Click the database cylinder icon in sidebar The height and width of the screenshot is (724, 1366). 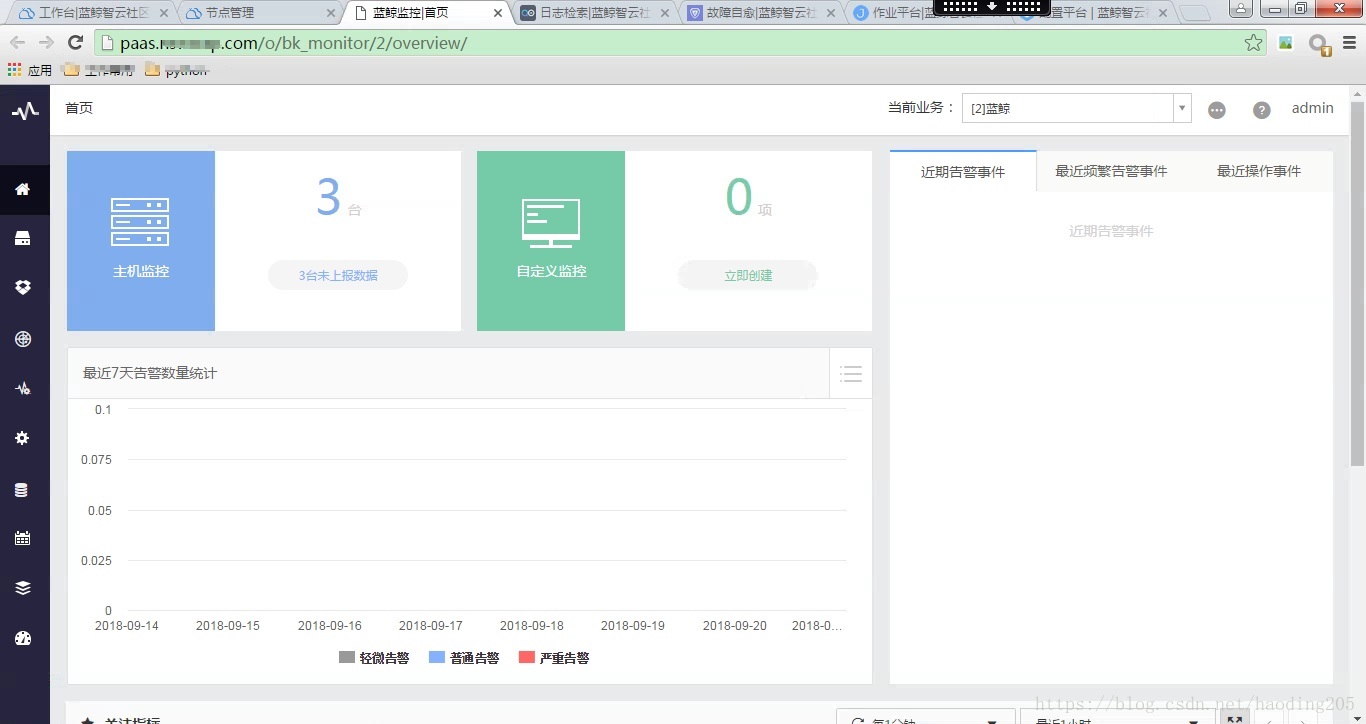[23, 490]
